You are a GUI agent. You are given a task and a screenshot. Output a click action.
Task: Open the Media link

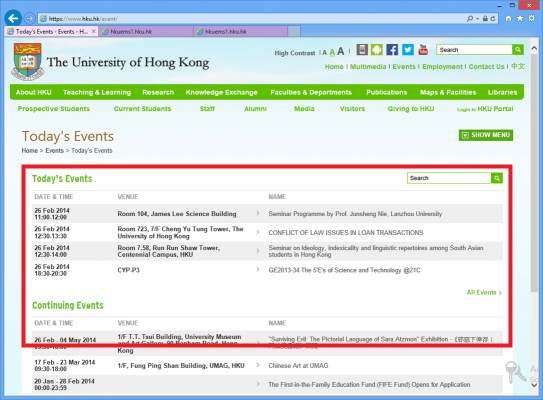304,109
